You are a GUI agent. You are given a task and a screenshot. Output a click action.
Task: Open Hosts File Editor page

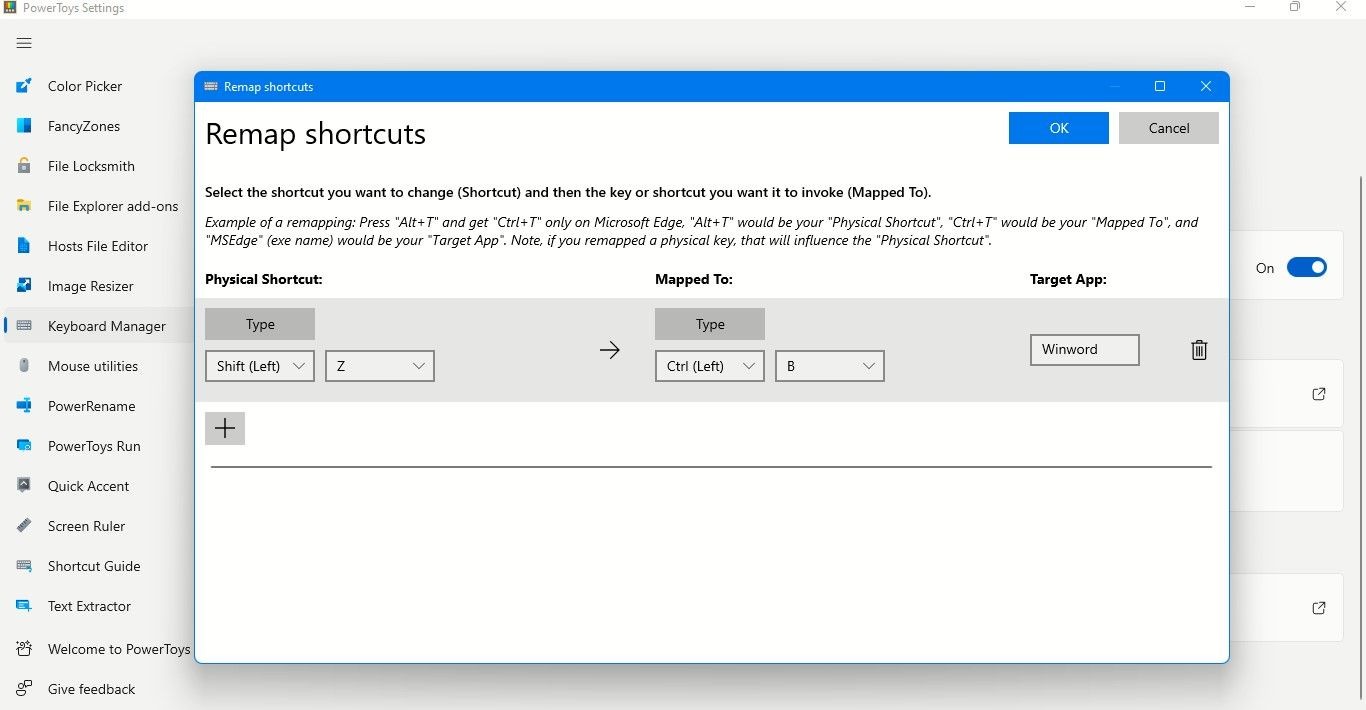click(98, 246)
